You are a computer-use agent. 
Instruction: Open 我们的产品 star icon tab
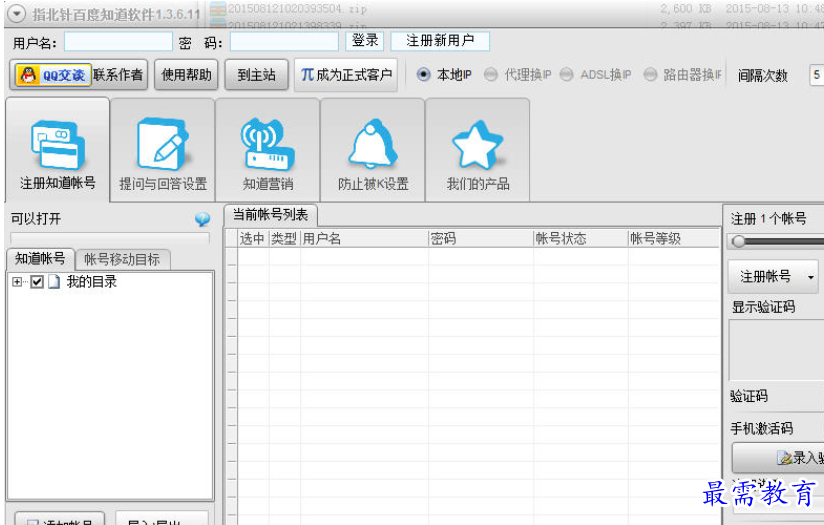click(x=477, y=149)
